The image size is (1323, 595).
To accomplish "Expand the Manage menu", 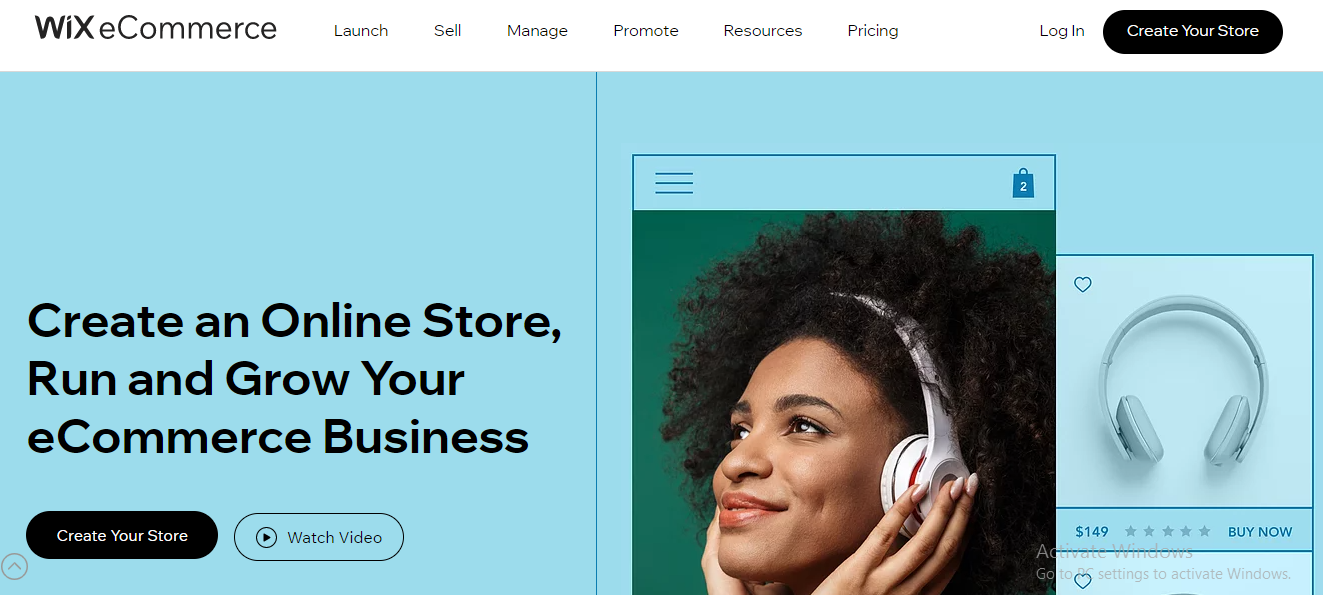I will 537,31.
